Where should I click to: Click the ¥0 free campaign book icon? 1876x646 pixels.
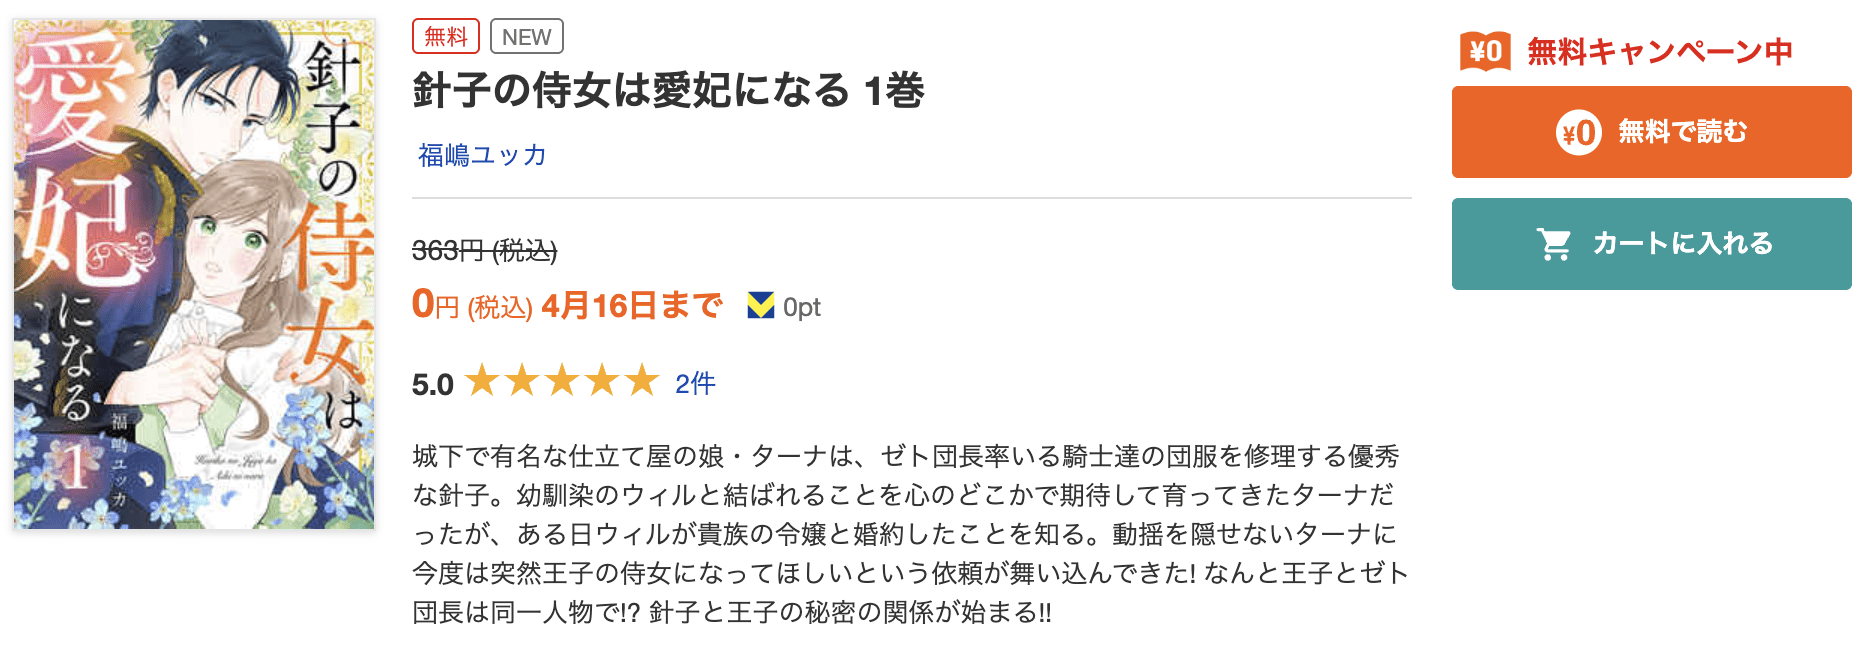coord(1485,50)
